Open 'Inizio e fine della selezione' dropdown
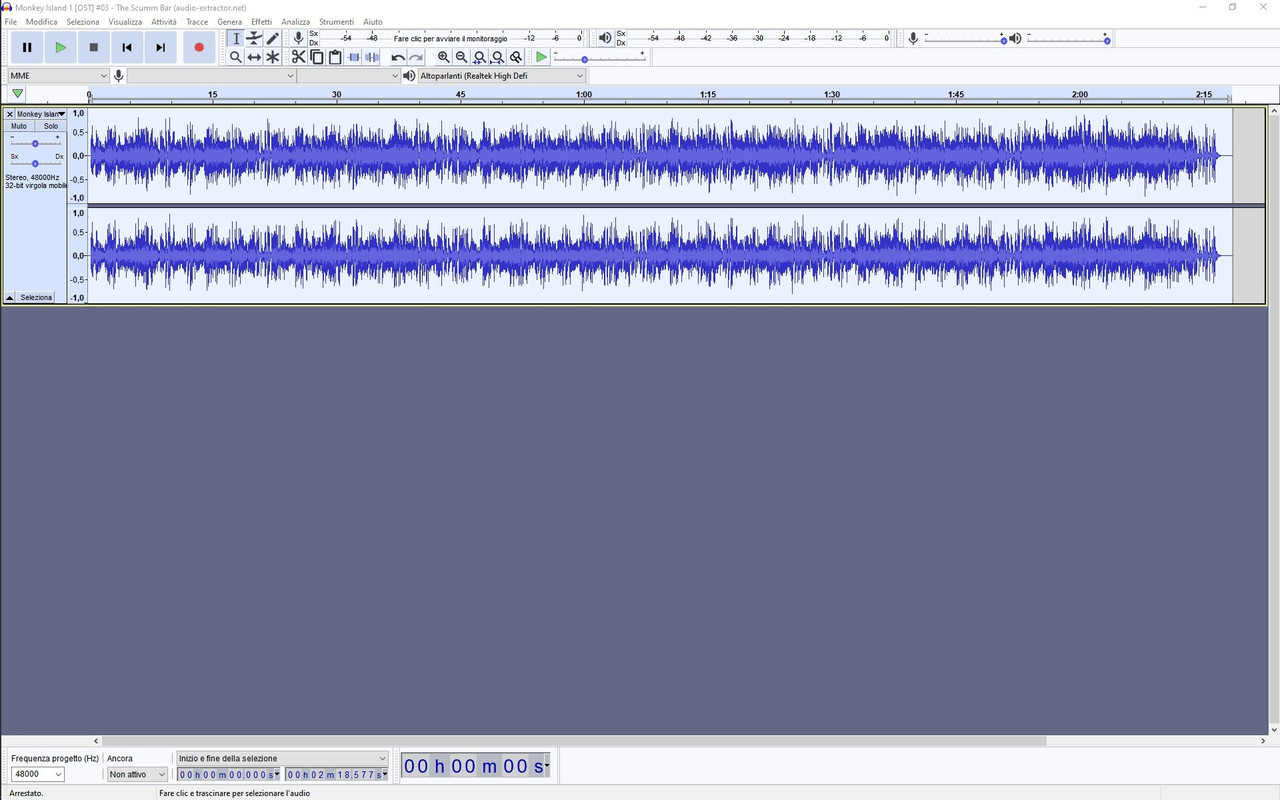The height and width of the screenshot is (800, 1280). pyautogui.click(x=283, y=758)
